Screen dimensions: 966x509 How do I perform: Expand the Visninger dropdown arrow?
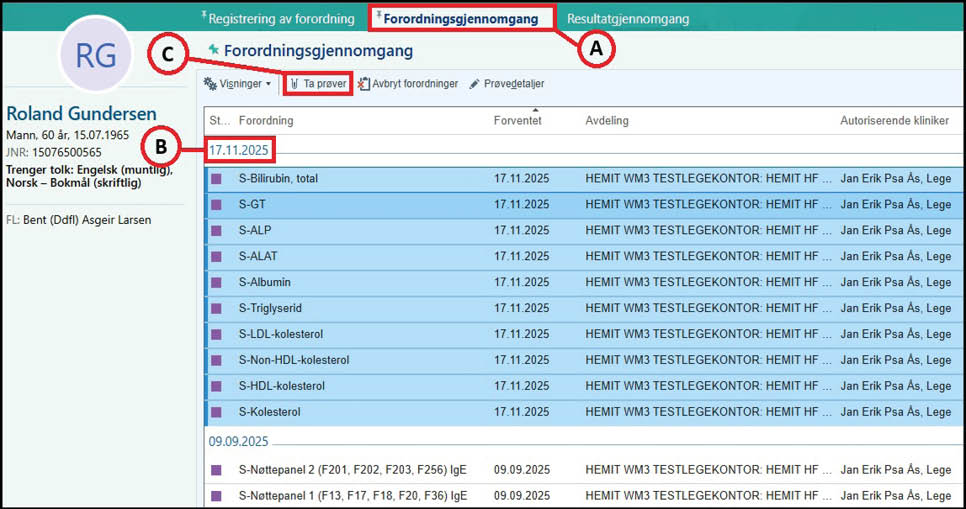(268, 85)
